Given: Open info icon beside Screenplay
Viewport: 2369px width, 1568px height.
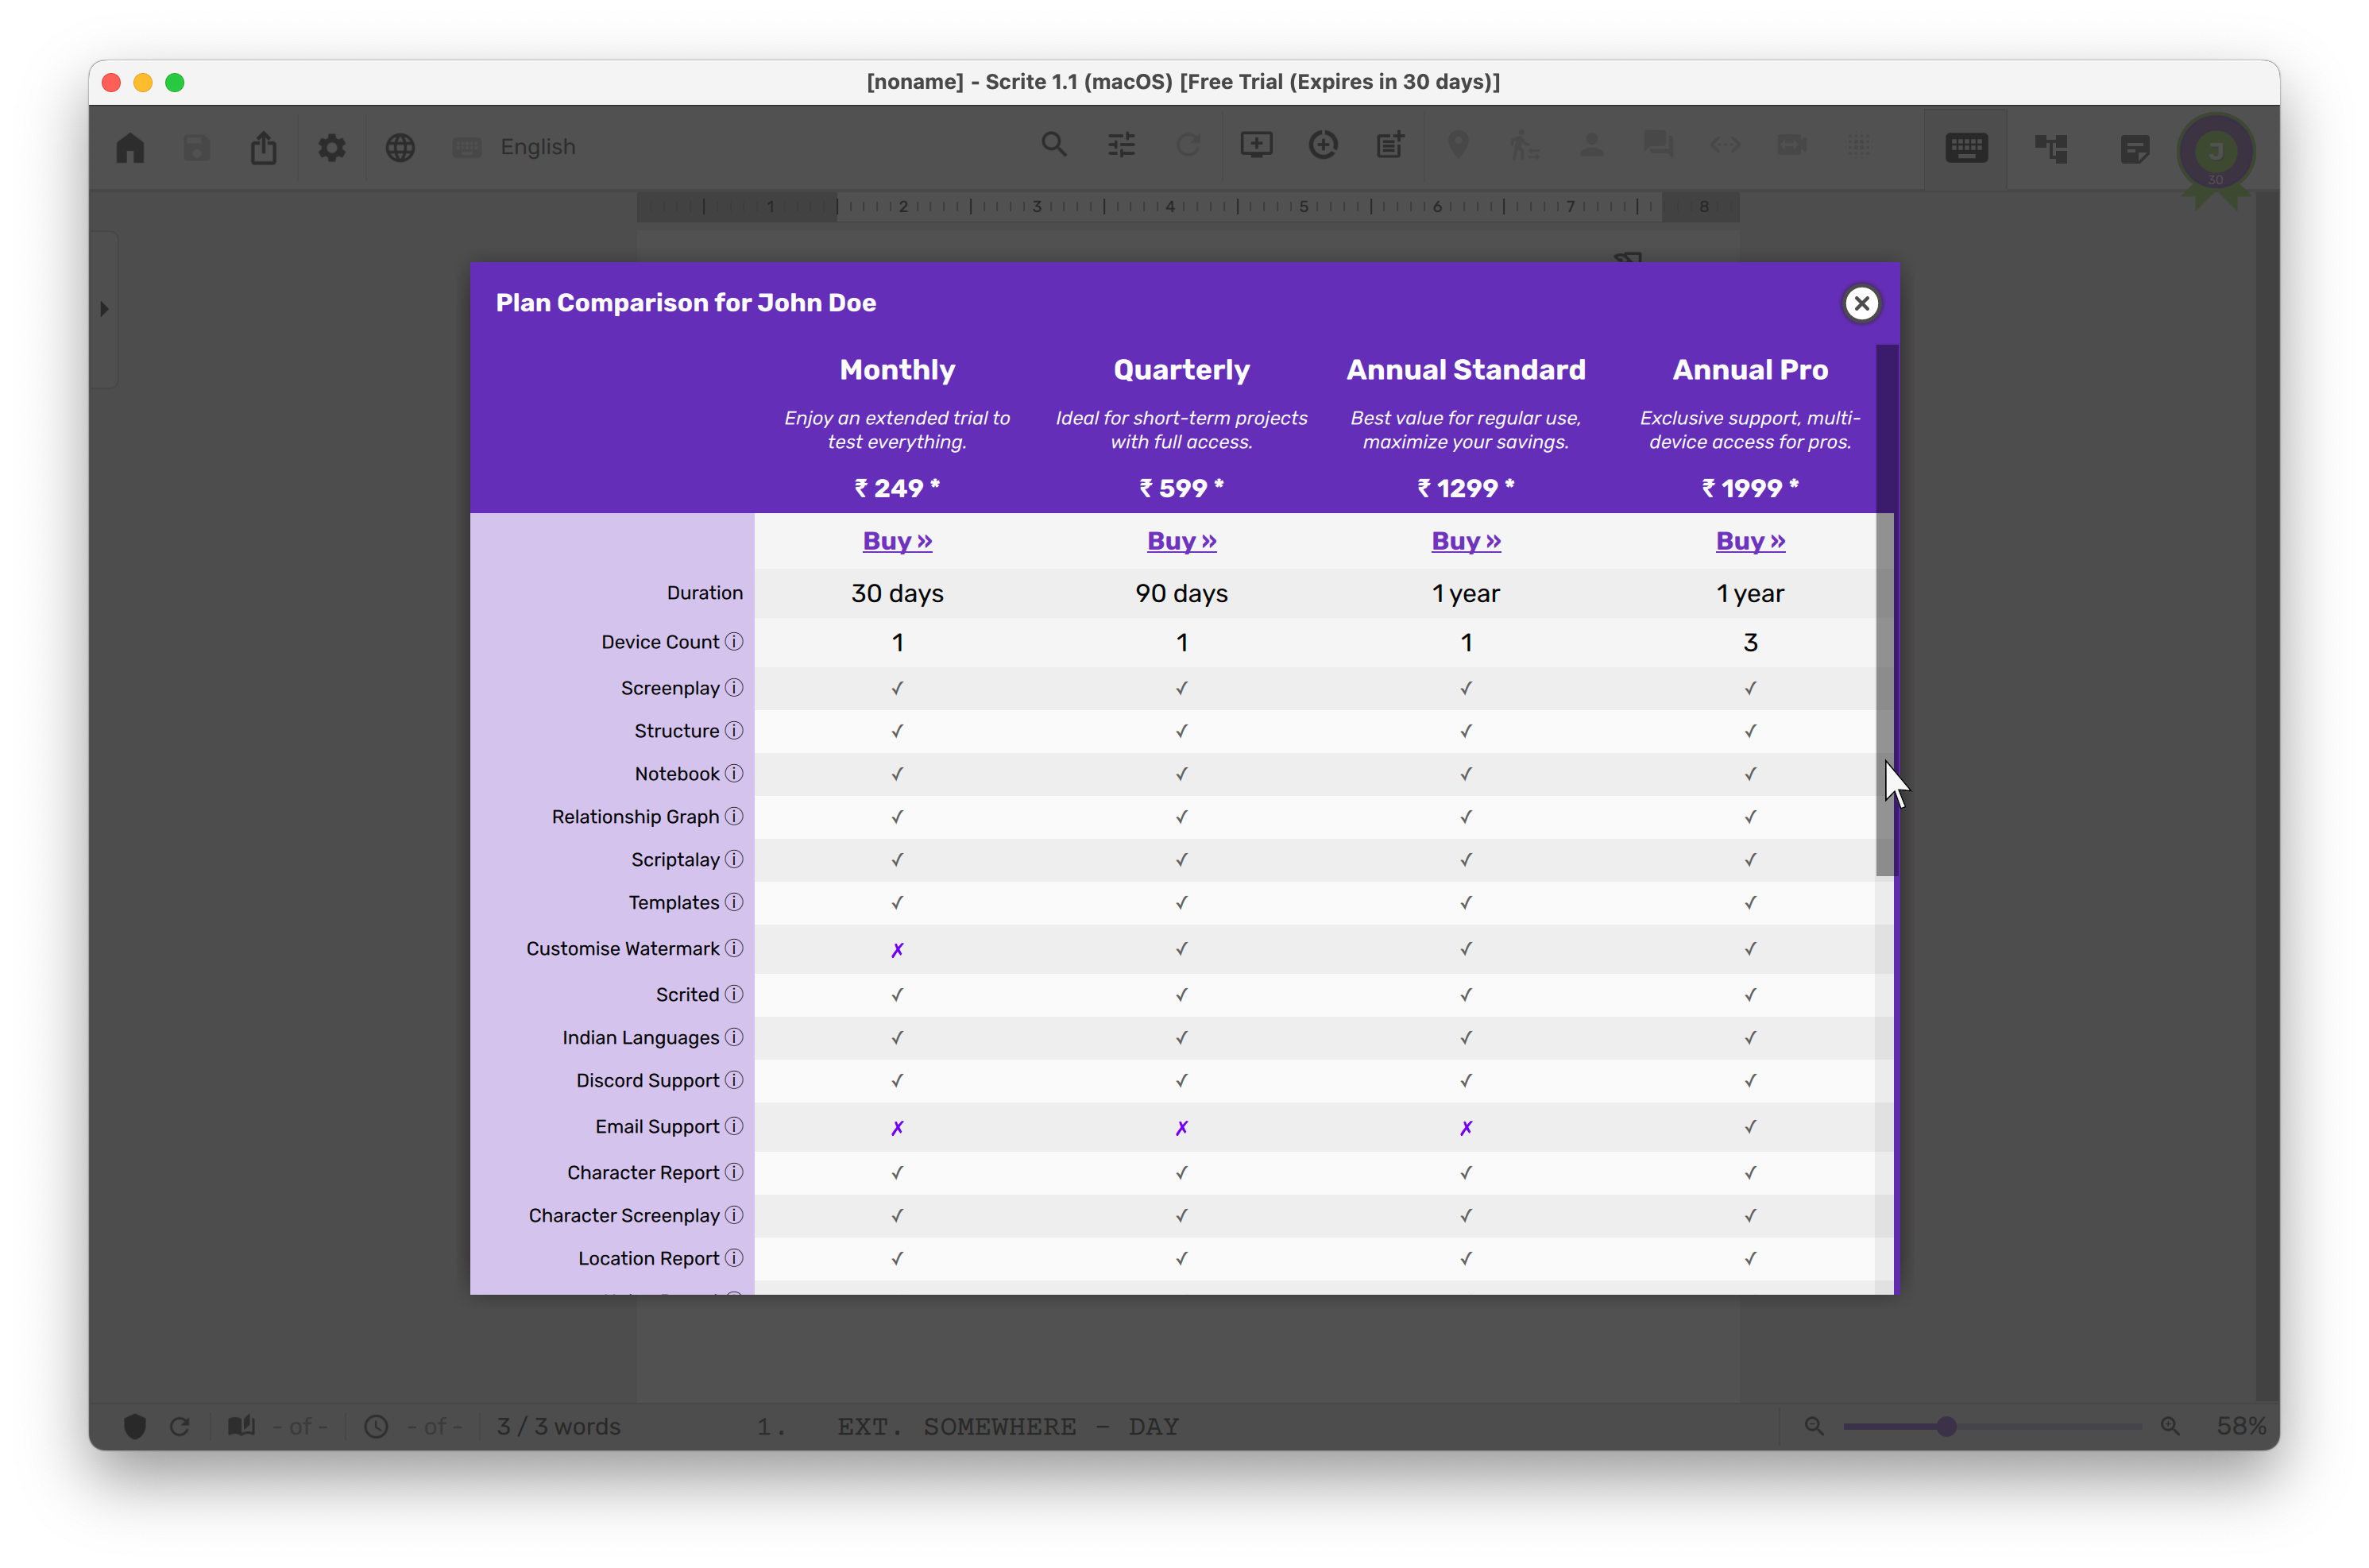Looking at the screenshot, I should pos(734,687).
